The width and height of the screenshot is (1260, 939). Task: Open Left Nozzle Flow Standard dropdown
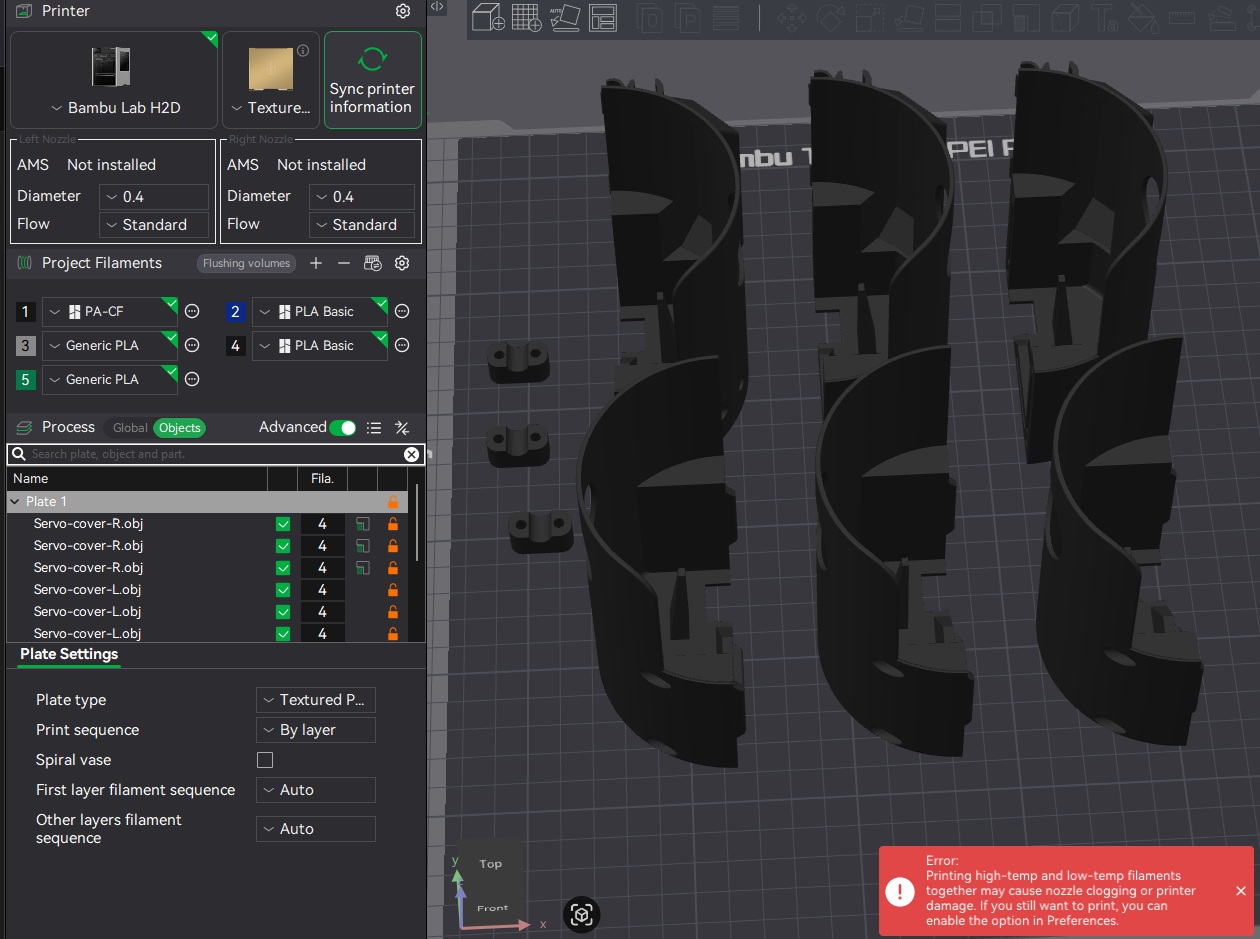click(x=154, y=225)
